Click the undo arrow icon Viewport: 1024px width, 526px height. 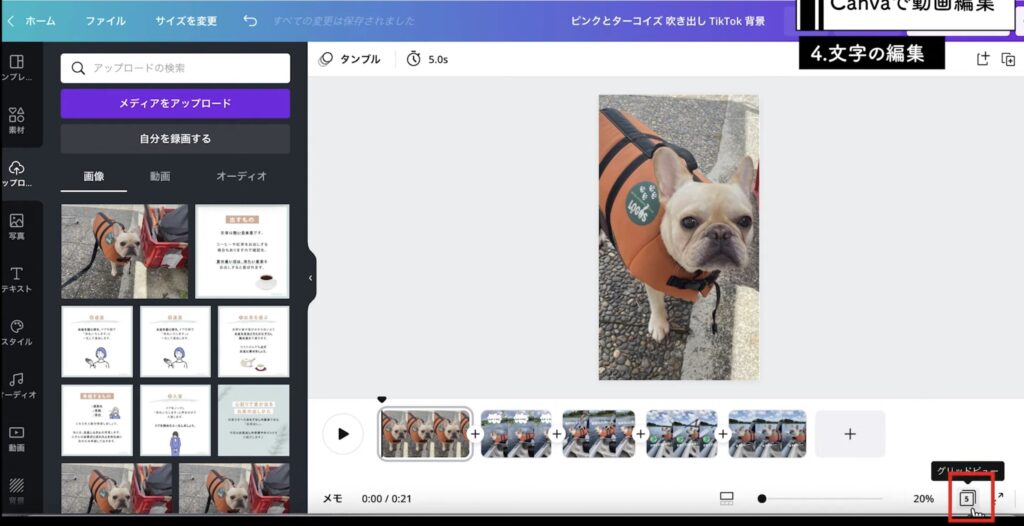[x=249, y=21]
